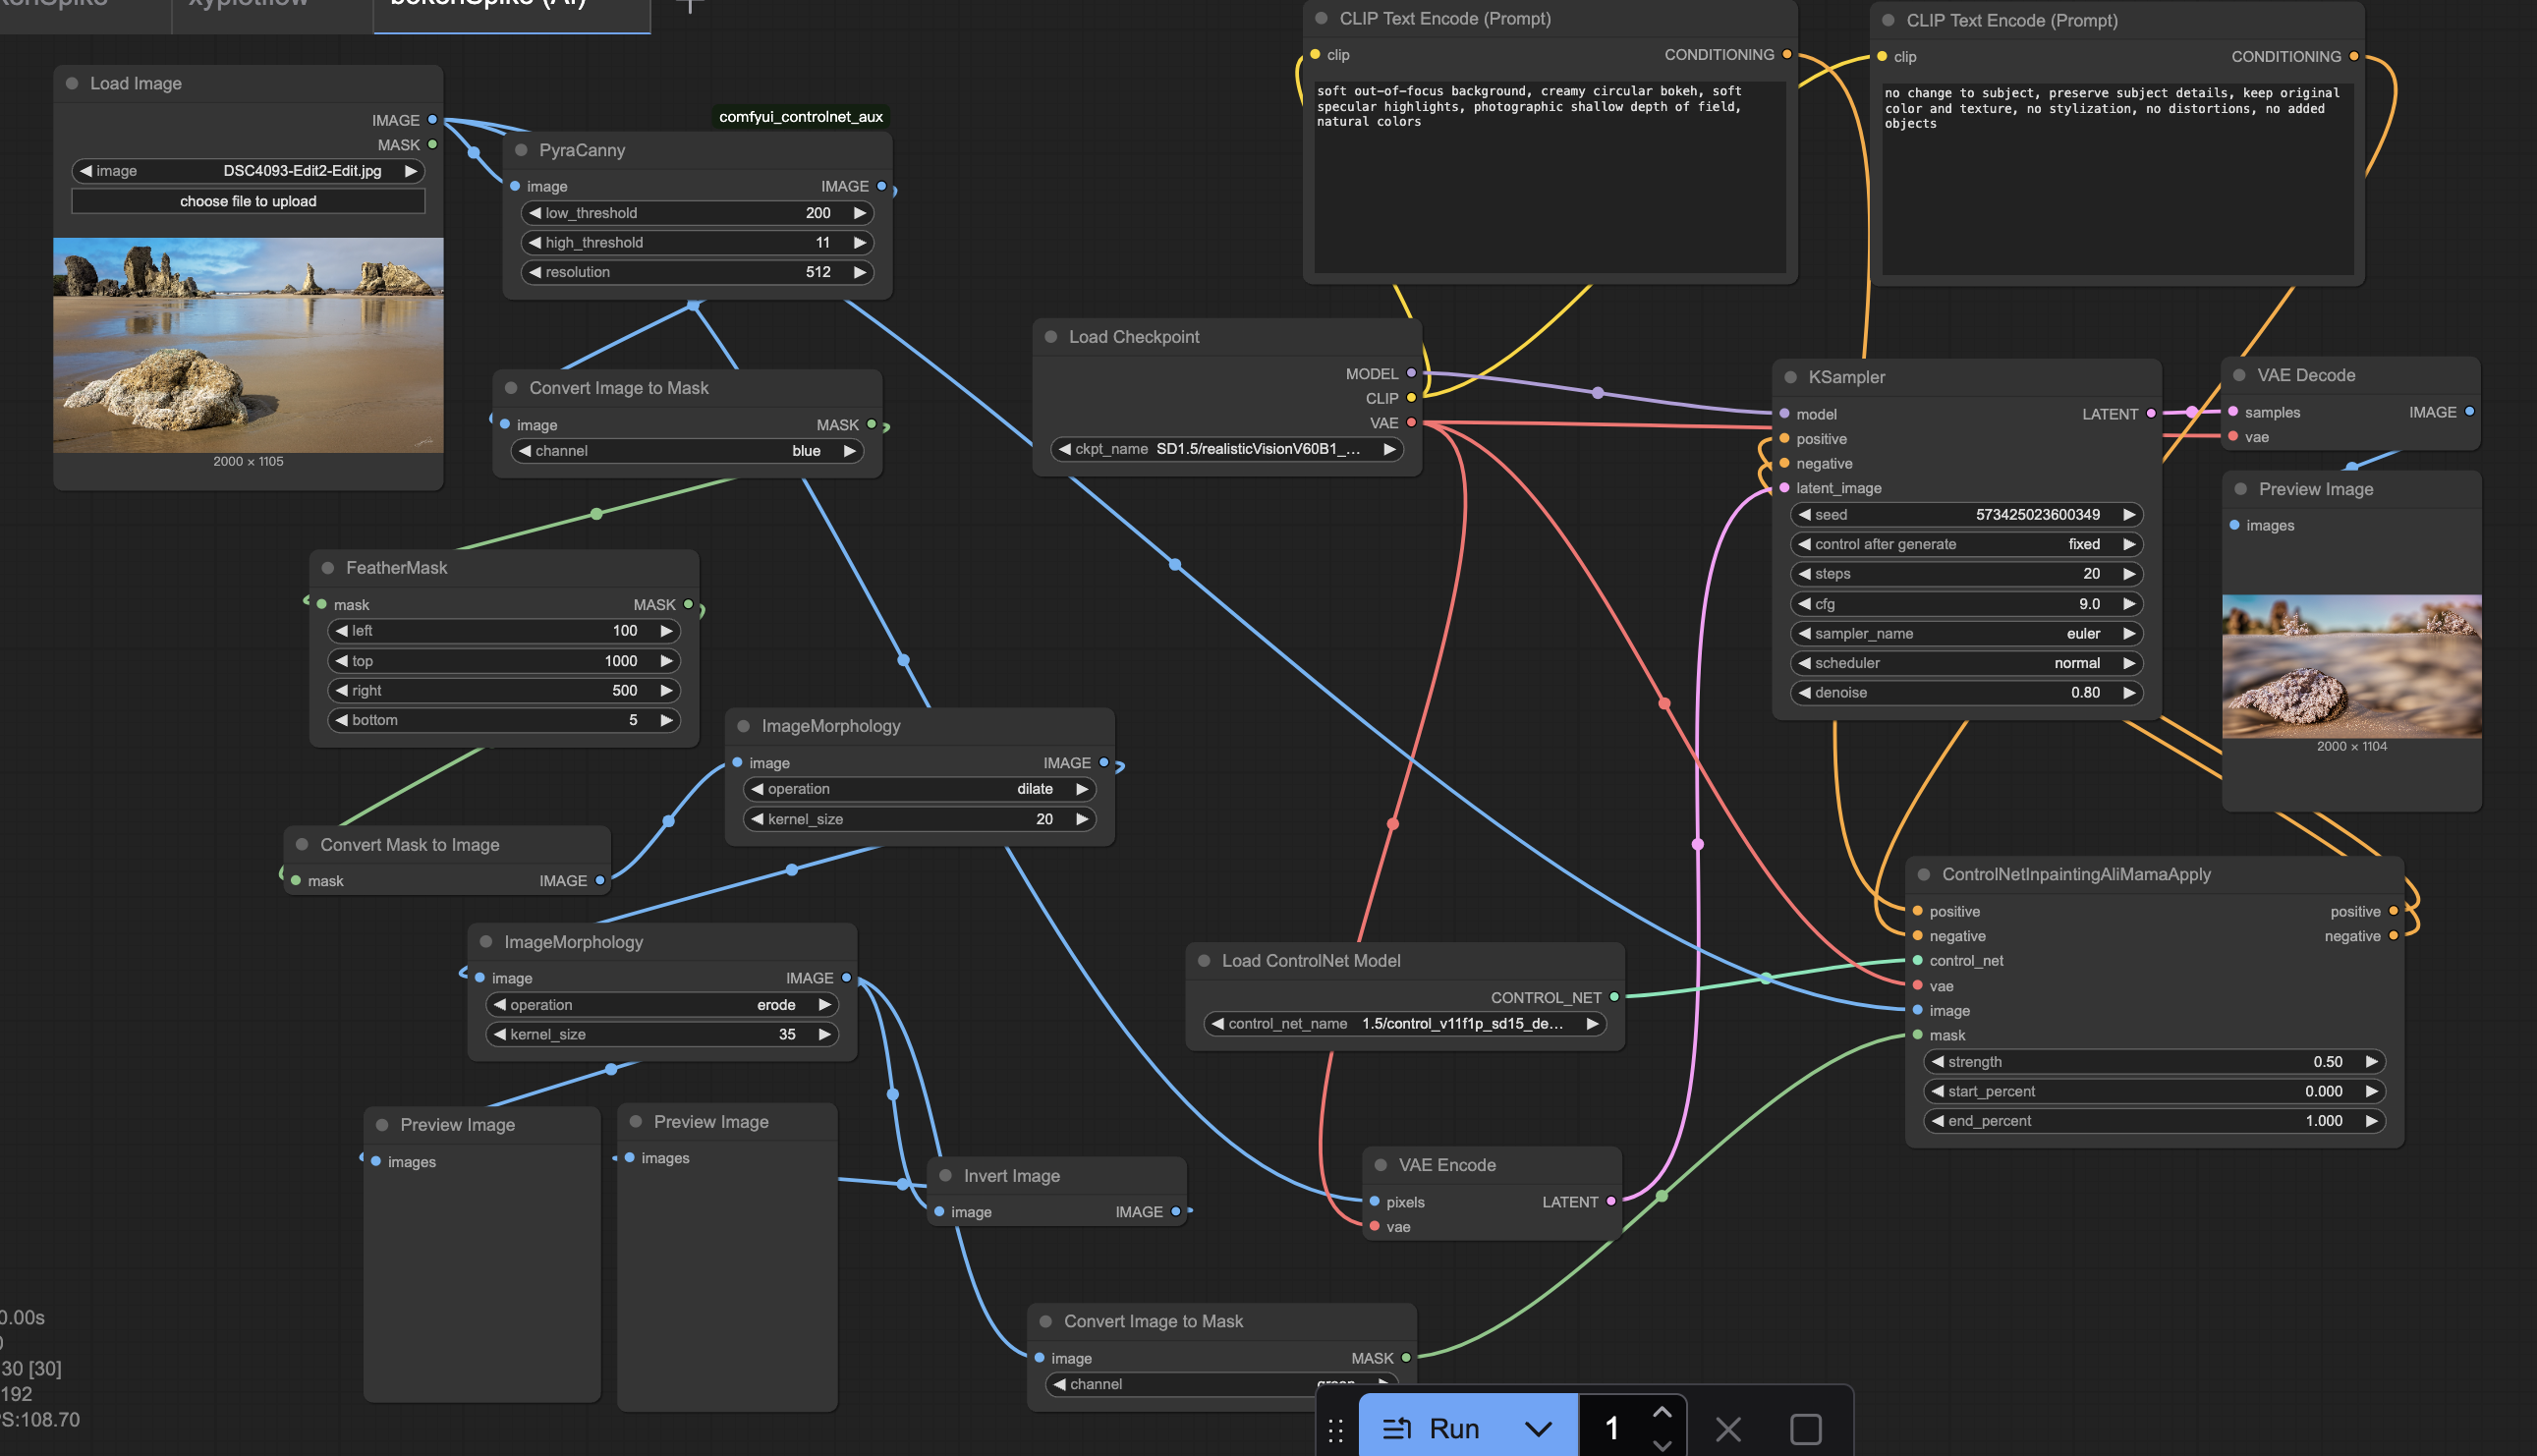Image resolution: width=2537 pixels, height=1456 pixels.
Task: Collapse the PyraCanny node via title dot
Action: [521, 150]
